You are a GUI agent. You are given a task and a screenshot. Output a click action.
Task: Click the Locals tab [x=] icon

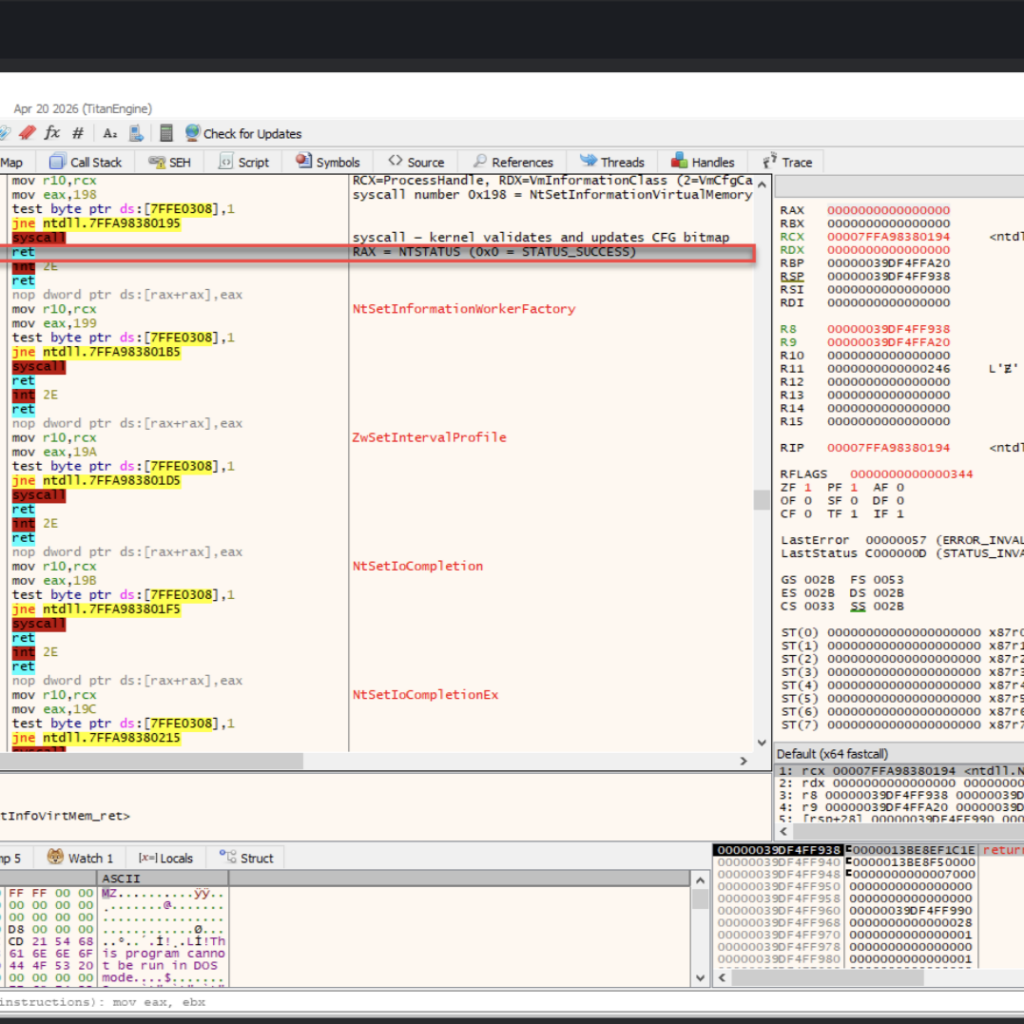[147, 858]
